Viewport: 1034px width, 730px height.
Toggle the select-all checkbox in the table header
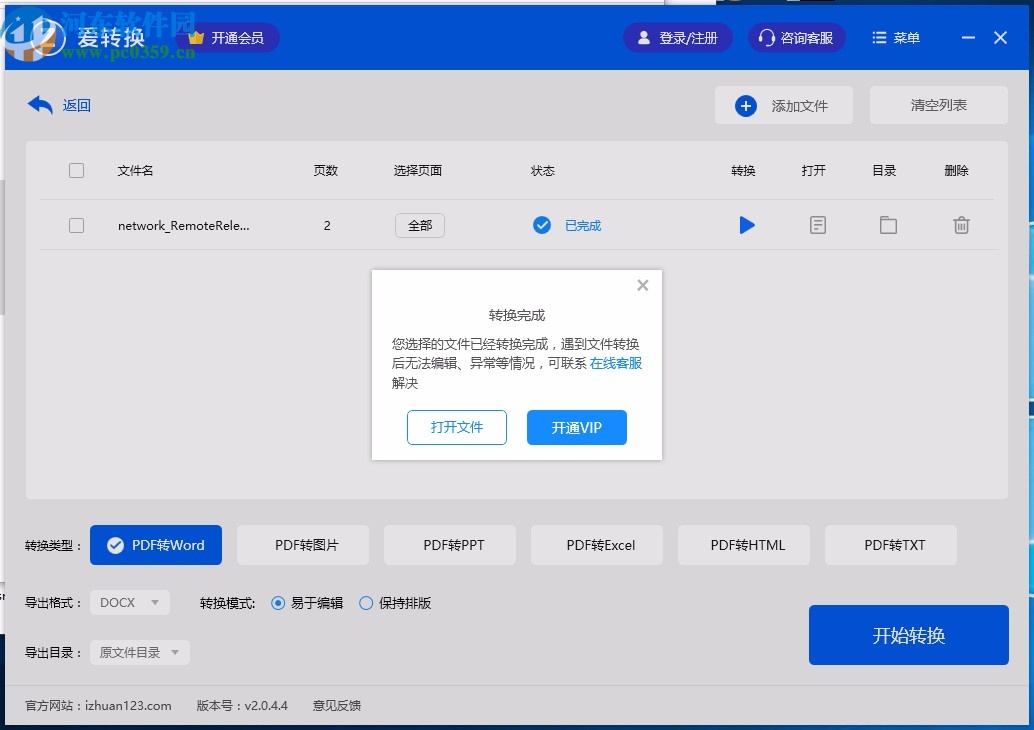[x=77, y=170]
